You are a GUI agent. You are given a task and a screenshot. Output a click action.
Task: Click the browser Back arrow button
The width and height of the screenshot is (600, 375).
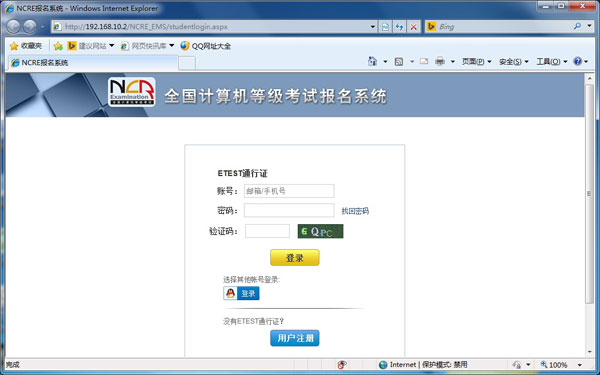13,27
